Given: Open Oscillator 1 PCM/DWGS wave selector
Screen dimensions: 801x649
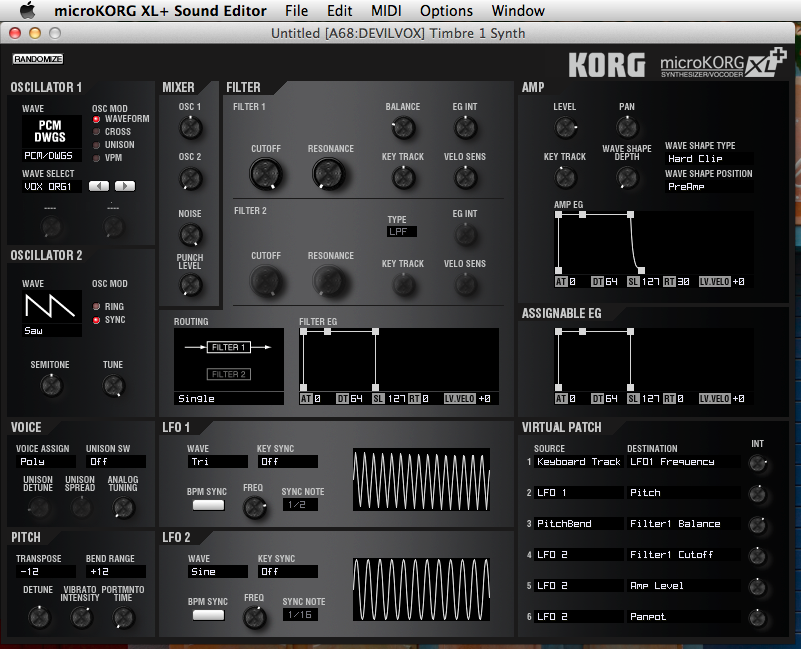Looking at the screenshot, I should point(51,138).
